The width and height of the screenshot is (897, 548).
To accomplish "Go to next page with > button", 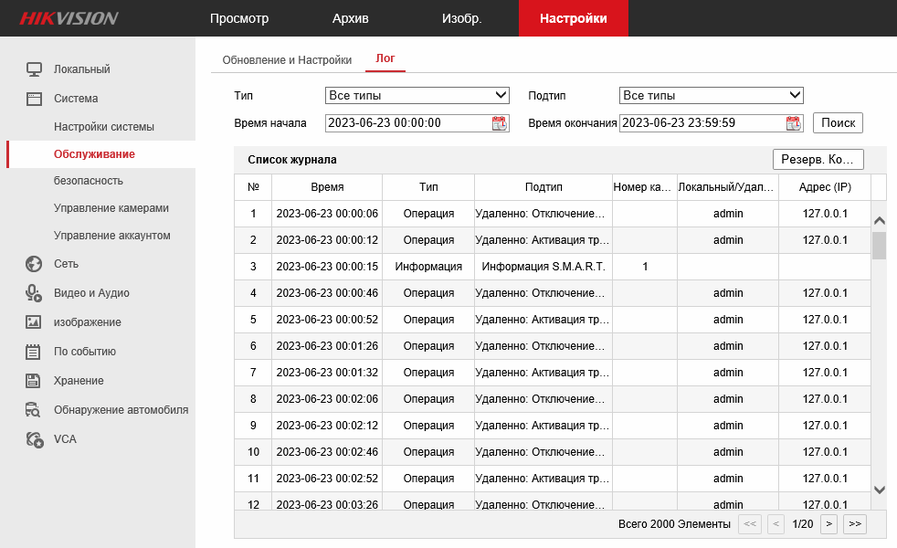I will click(829, 524).
